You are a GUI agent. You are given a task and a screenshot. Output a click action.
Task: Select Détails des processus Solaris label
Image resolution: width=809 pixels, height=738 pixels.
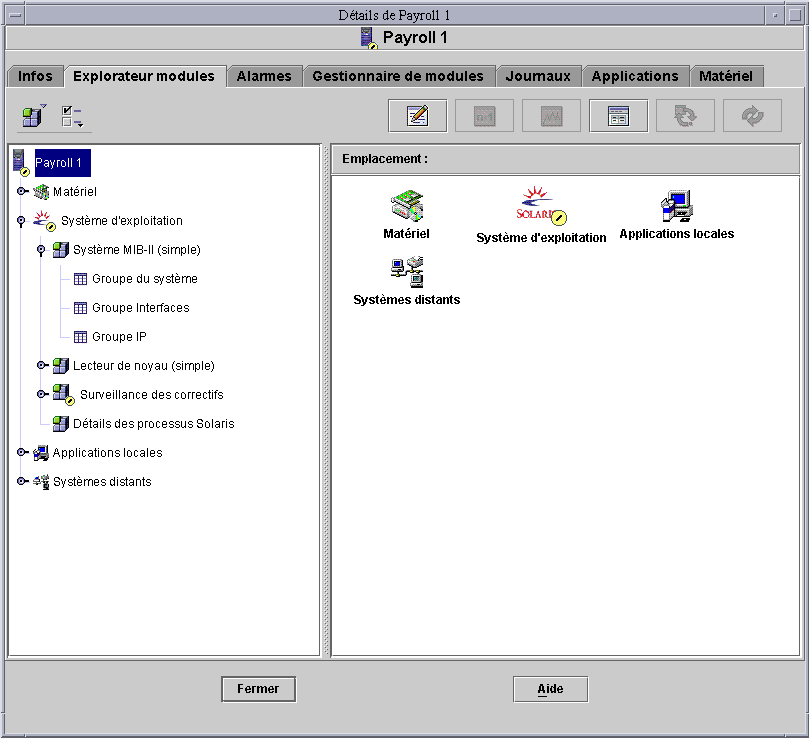pos(154,424)
